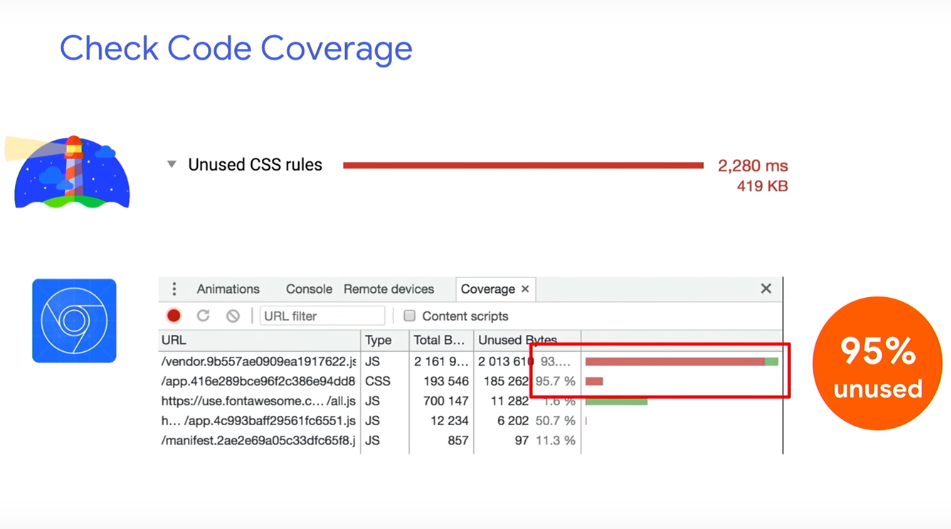
Task: Switch to the Console tab
Action: tap(309, 289)
